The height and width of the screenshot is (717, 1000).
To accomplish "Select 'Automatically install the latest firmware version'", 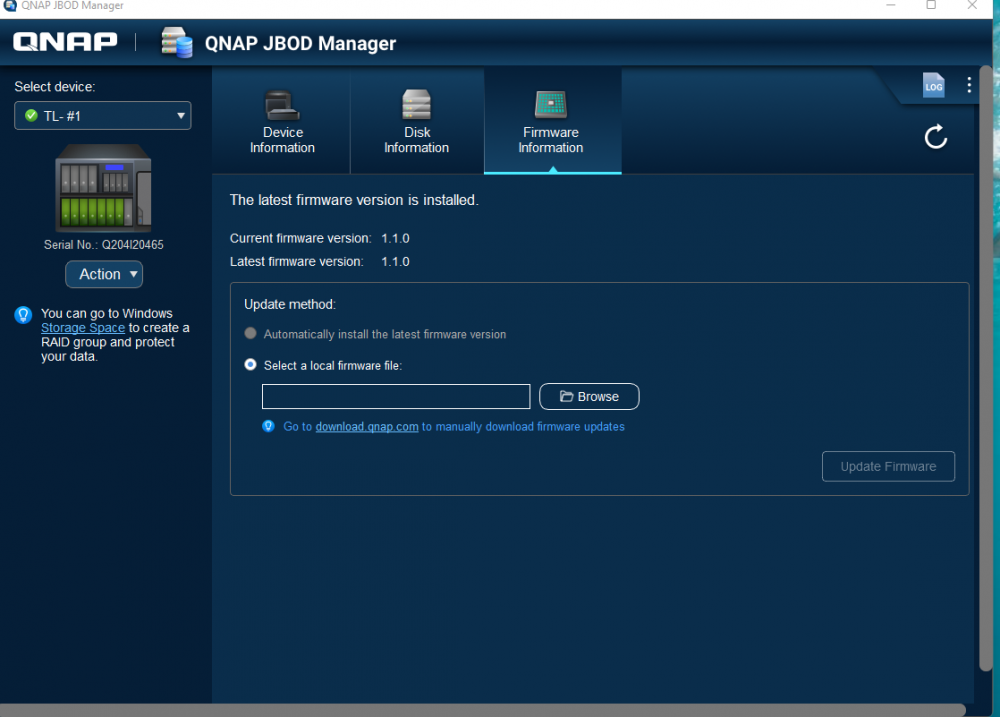I will click(x=251, y=334).
